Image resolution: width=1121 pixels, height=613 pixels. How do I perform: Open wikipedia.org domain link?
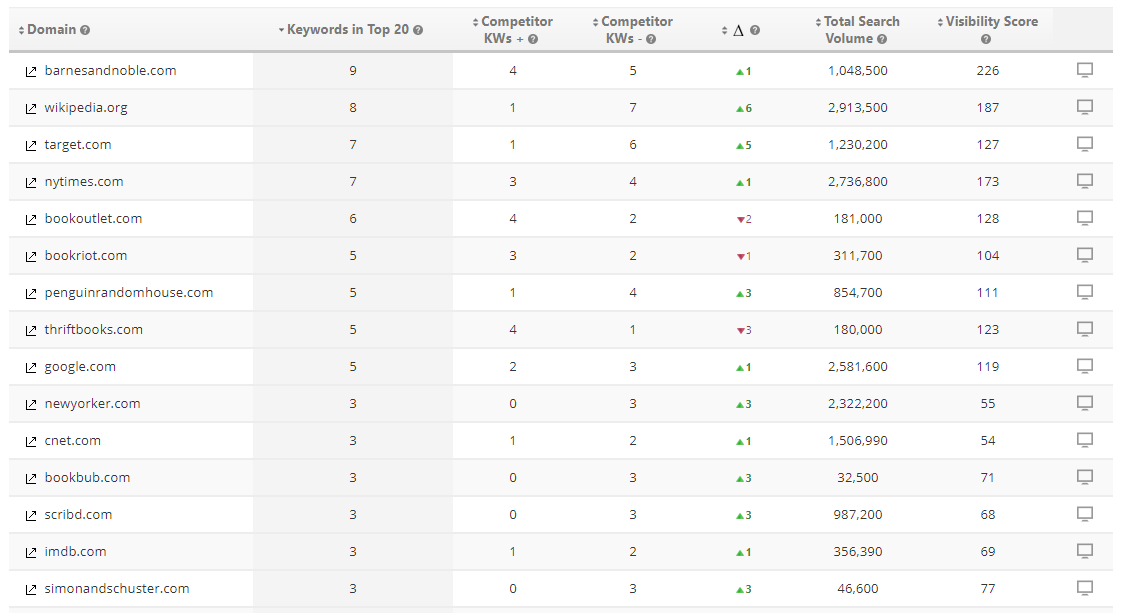tap(86, 108)
